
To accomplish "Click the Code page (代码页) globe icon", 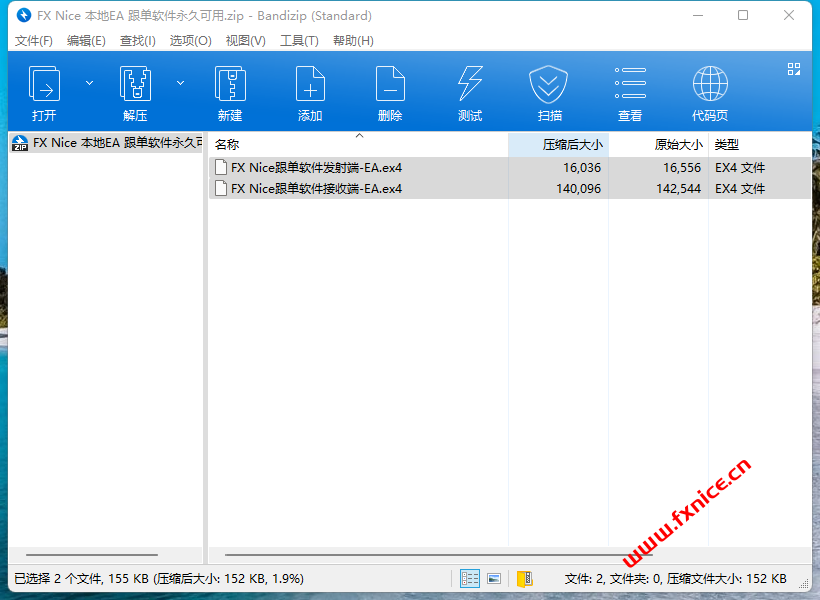I will pyautogui.click(x=710, y=83).
